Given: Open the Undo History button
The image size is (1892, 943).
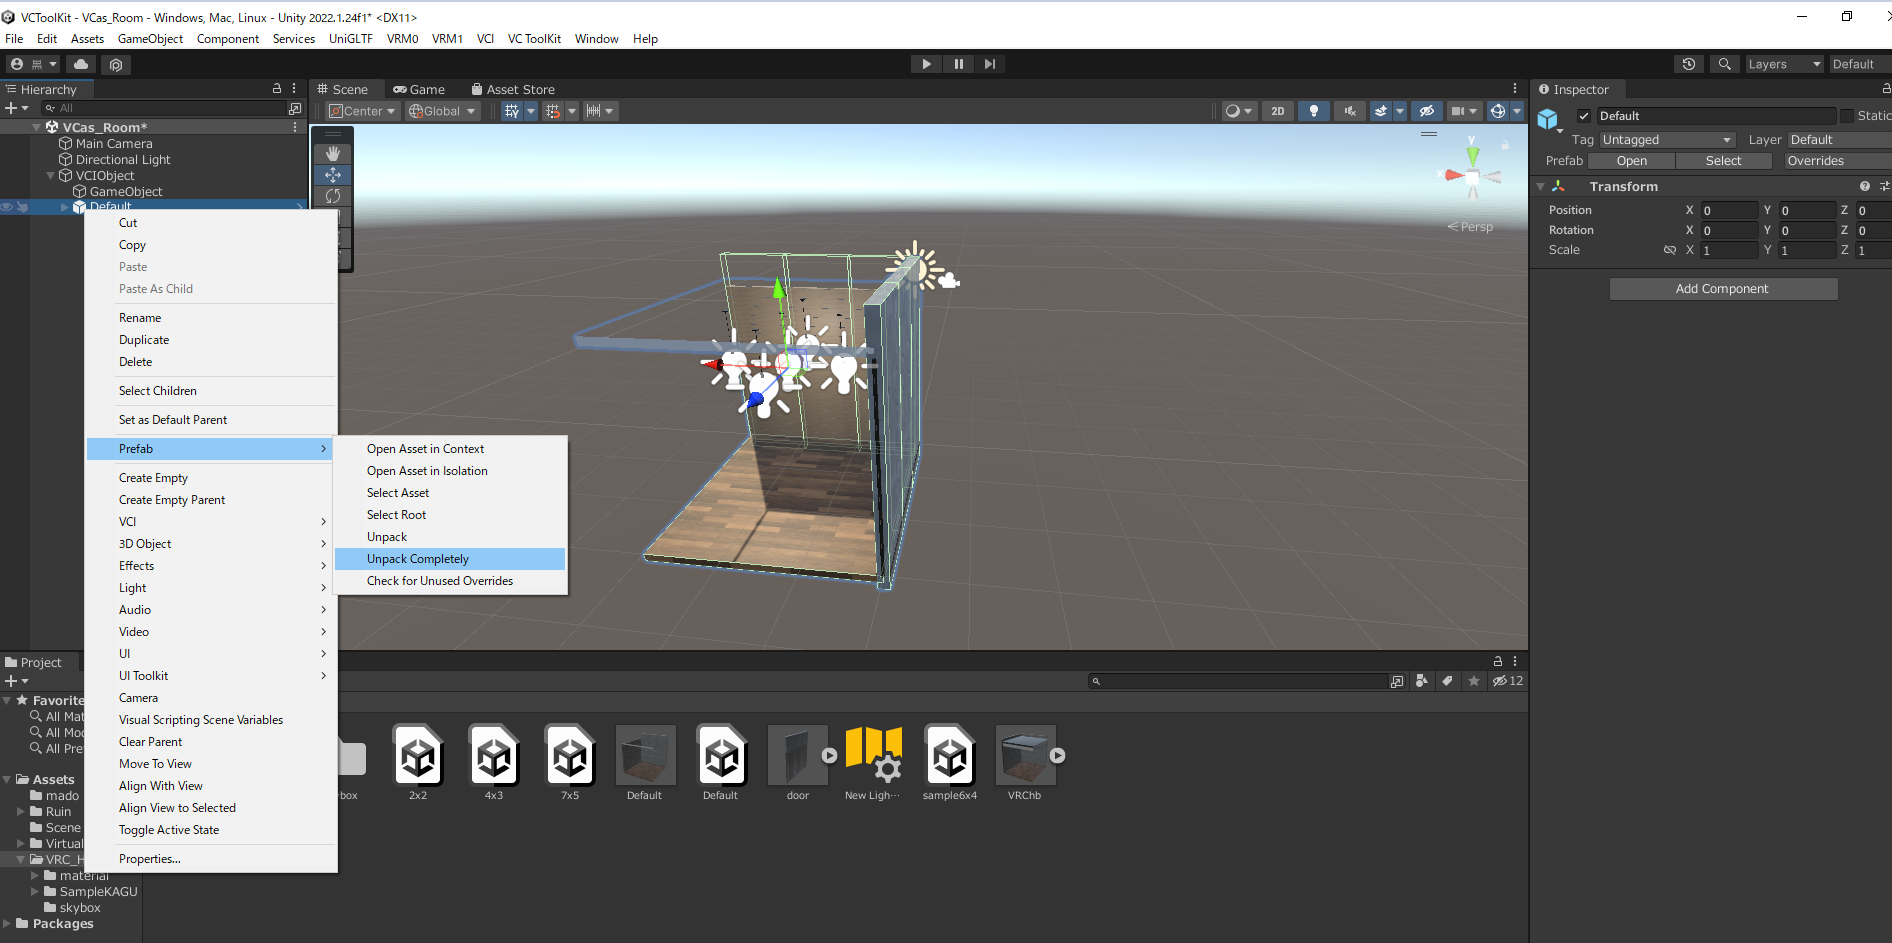Looking at the screenshot, I should tap(1689, 64).
